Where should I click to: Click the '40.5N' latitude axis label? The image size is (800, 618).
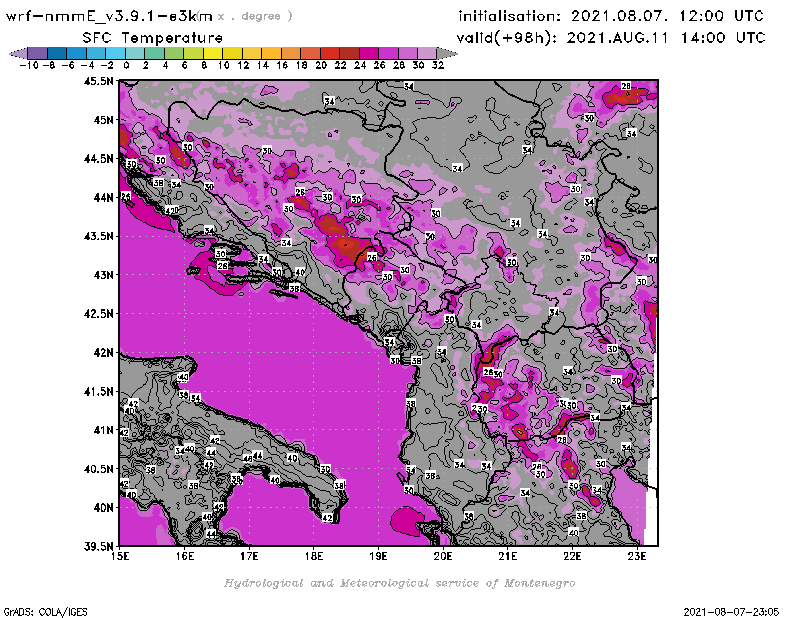click(x=98, y=469)
